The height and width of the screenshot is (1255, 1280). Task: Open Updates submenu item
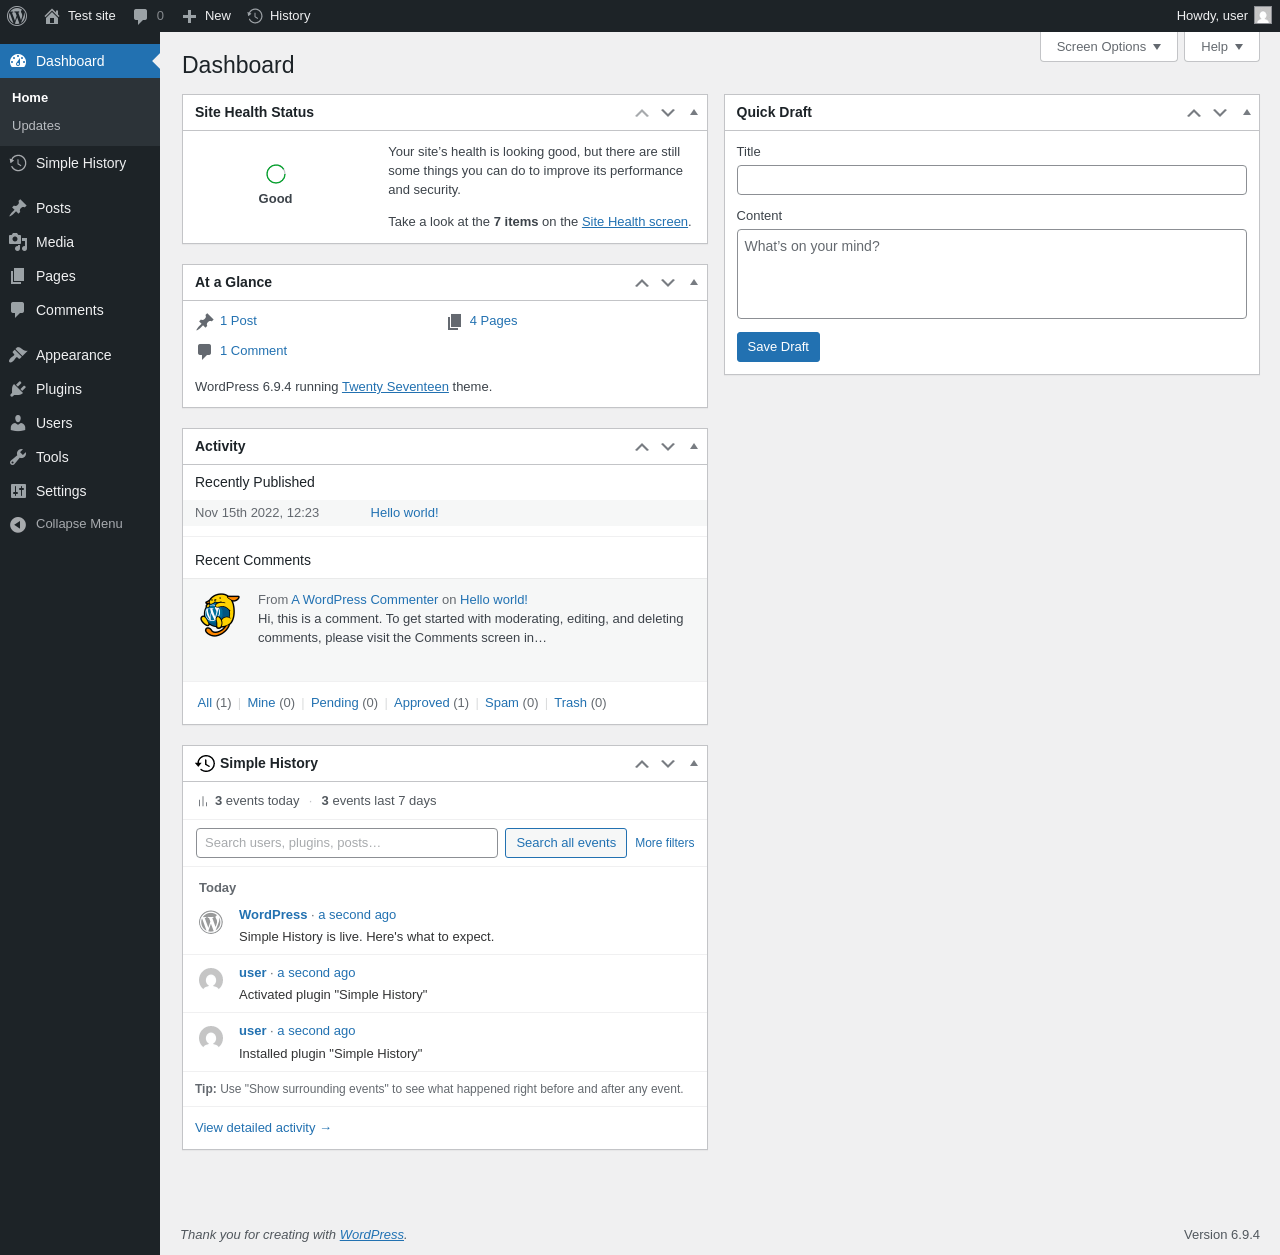36,125
